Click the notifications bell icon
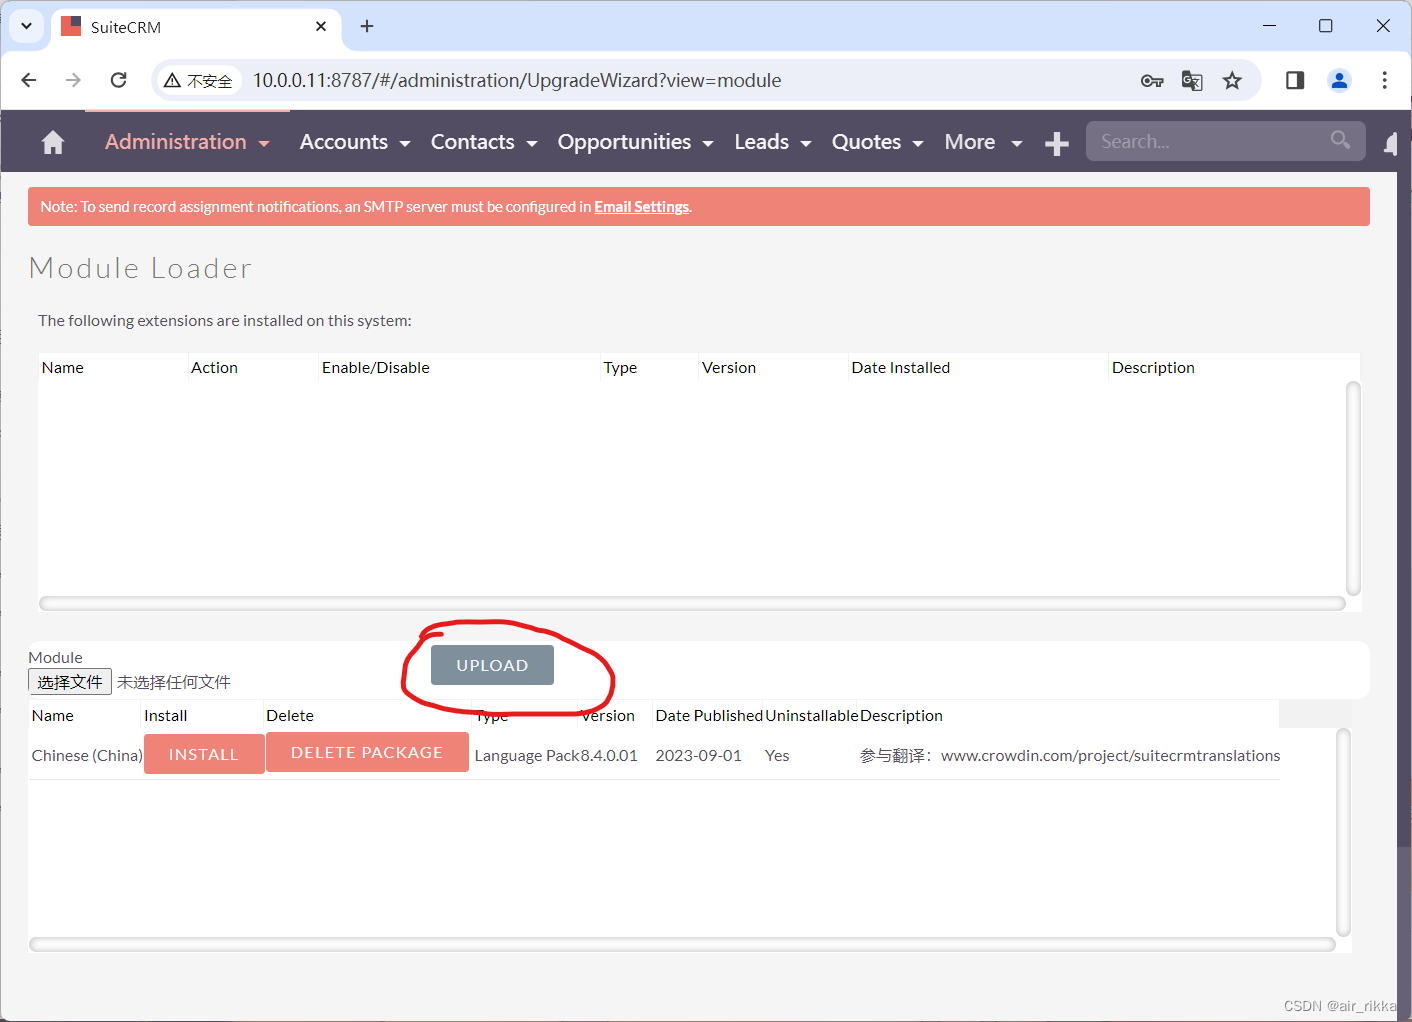The width and height of the screenshot is (1412, 1022). (x=1391, y=143)
